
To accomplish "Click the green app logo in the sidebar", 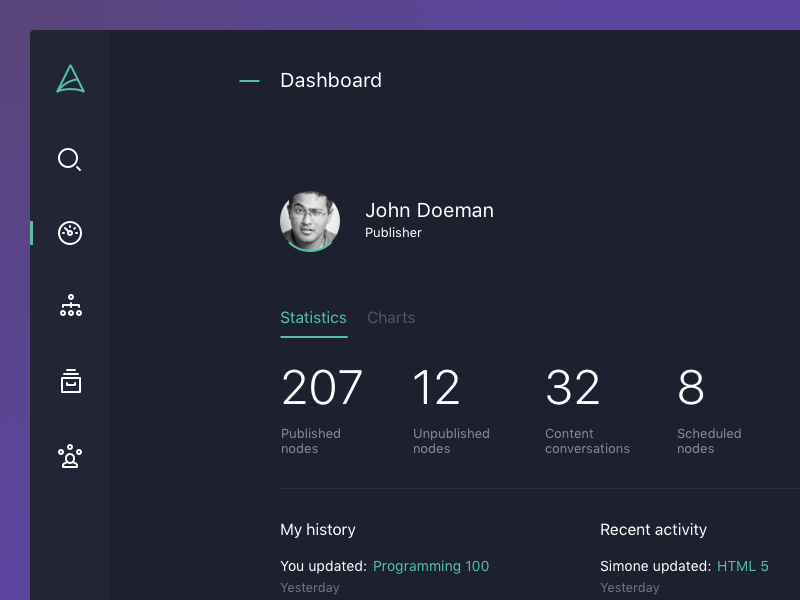I will (70, 79).
